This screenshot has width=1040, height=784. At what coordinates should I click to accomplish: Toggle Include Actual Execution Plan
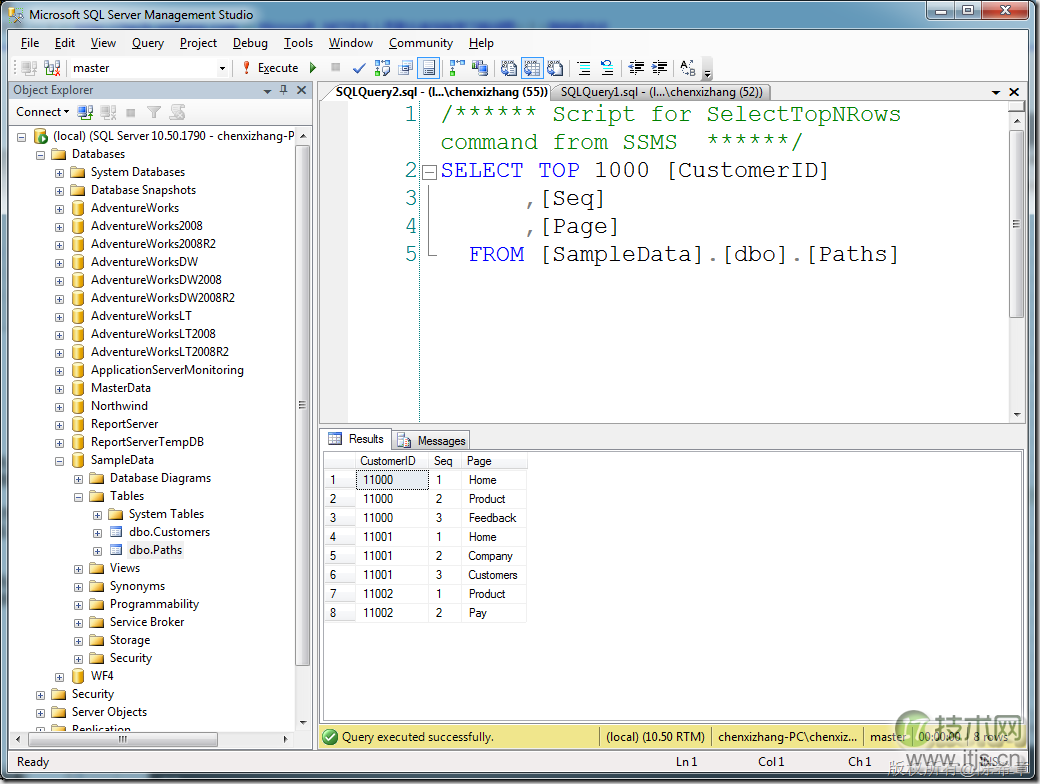(x=457, y=68)
